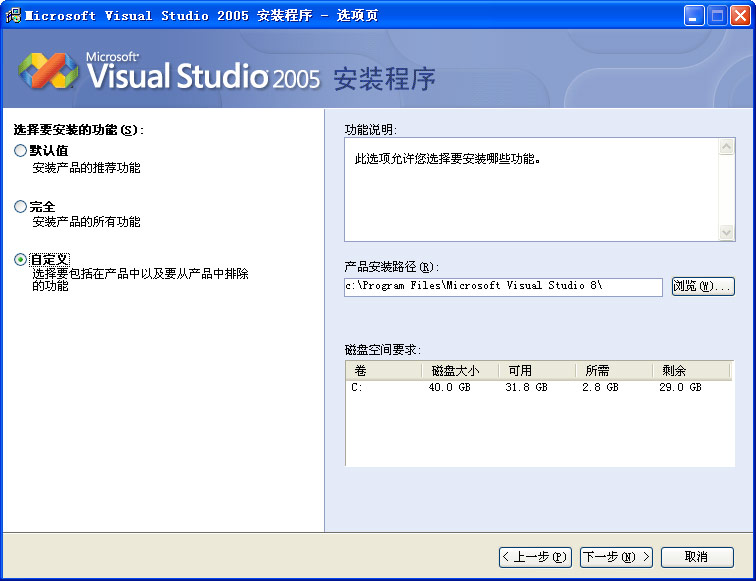Click the 浏览(W)... browse button
Image resolution: width=756 pixels, height=581 pixels.
703,286
